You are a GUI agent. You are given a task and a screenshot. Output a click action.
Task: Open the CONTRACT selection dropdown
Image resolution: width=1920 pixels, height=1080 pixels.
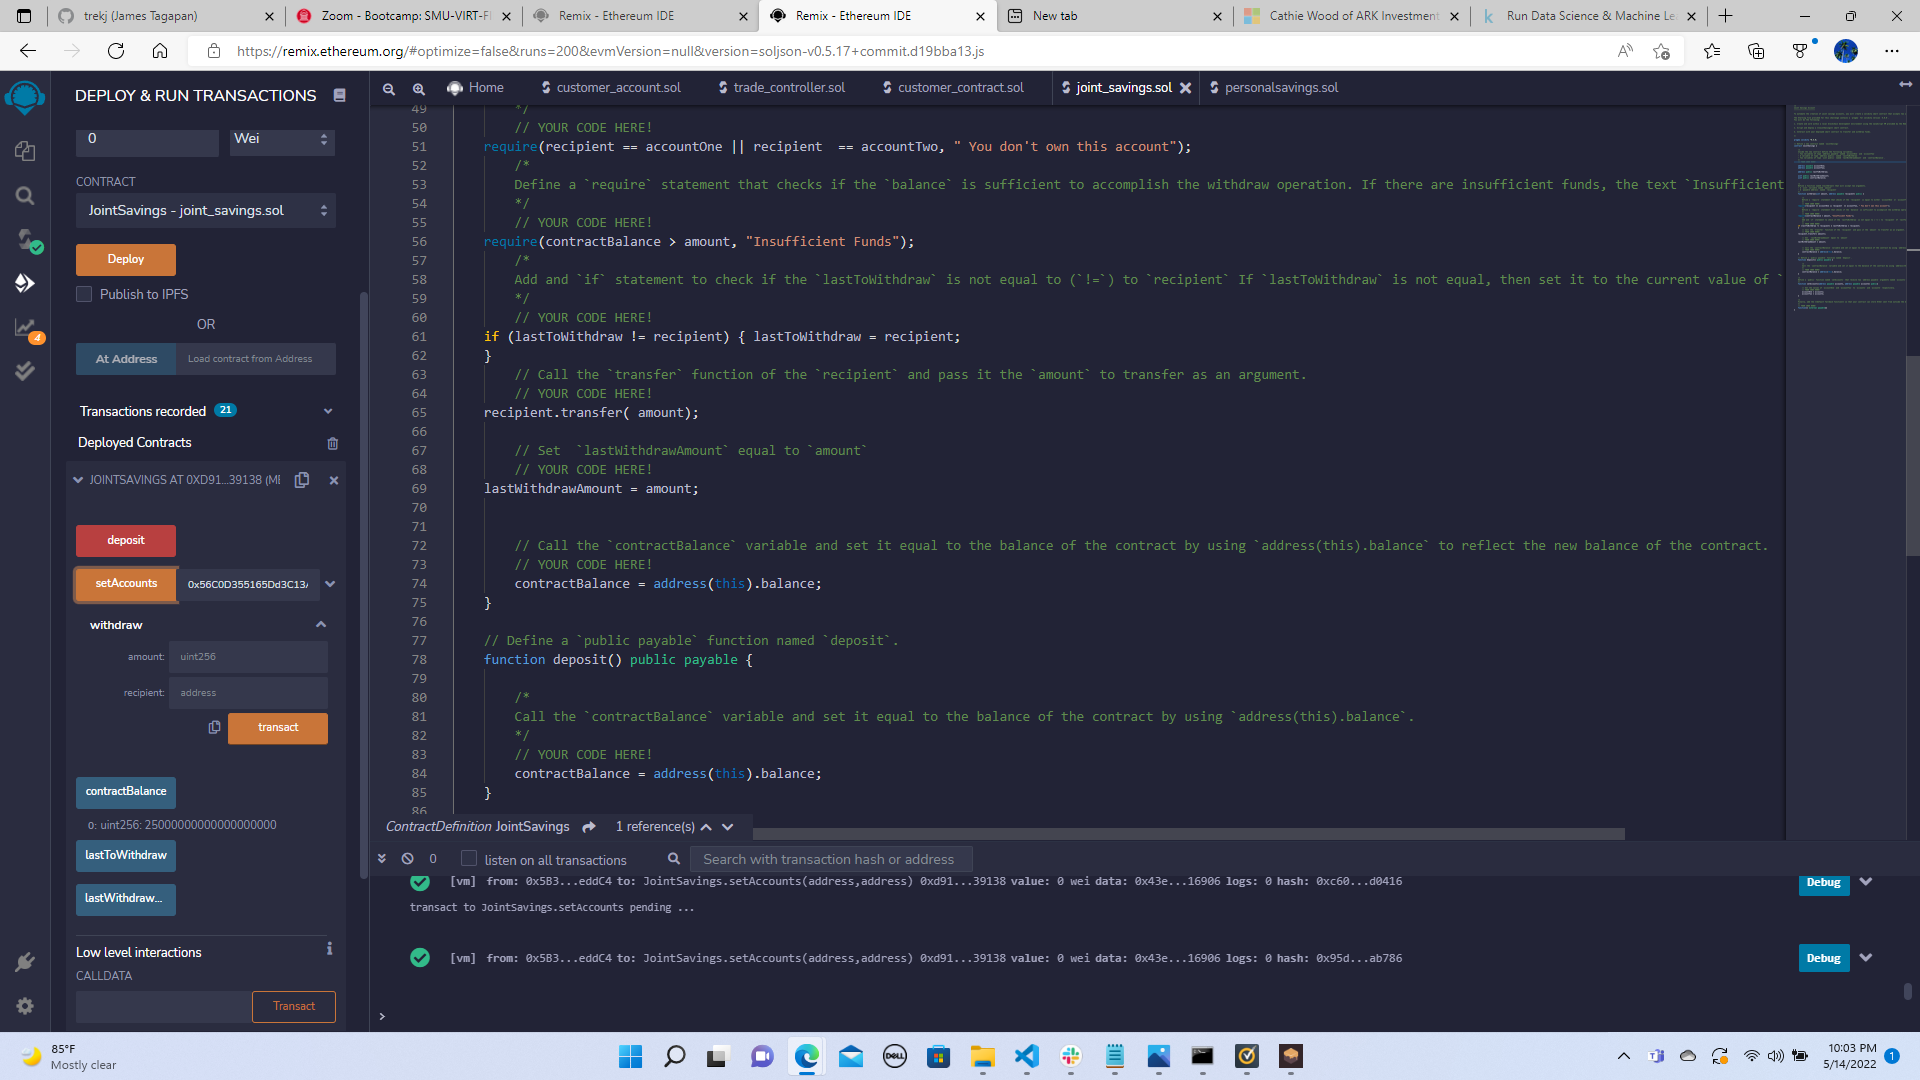coord(206,211)
